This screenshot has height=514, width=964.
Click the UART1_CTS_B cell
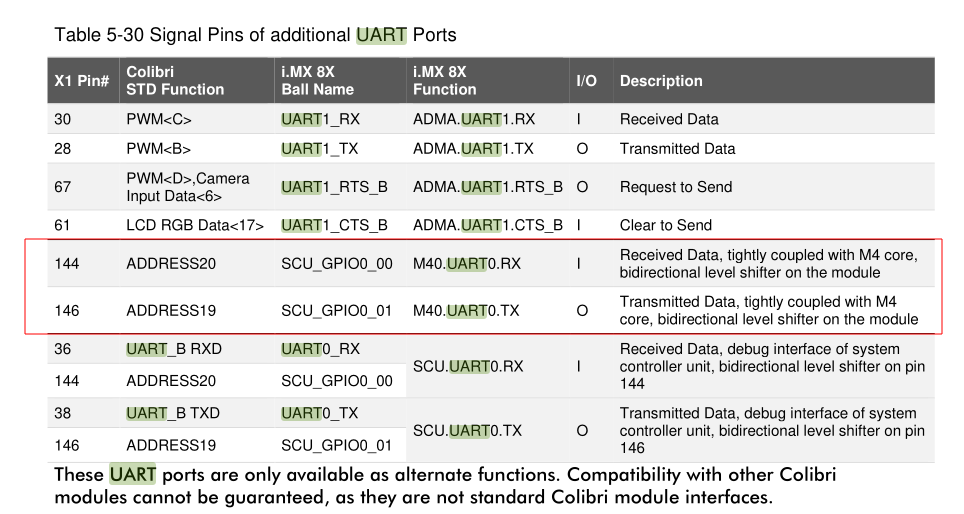pos(334,225)
